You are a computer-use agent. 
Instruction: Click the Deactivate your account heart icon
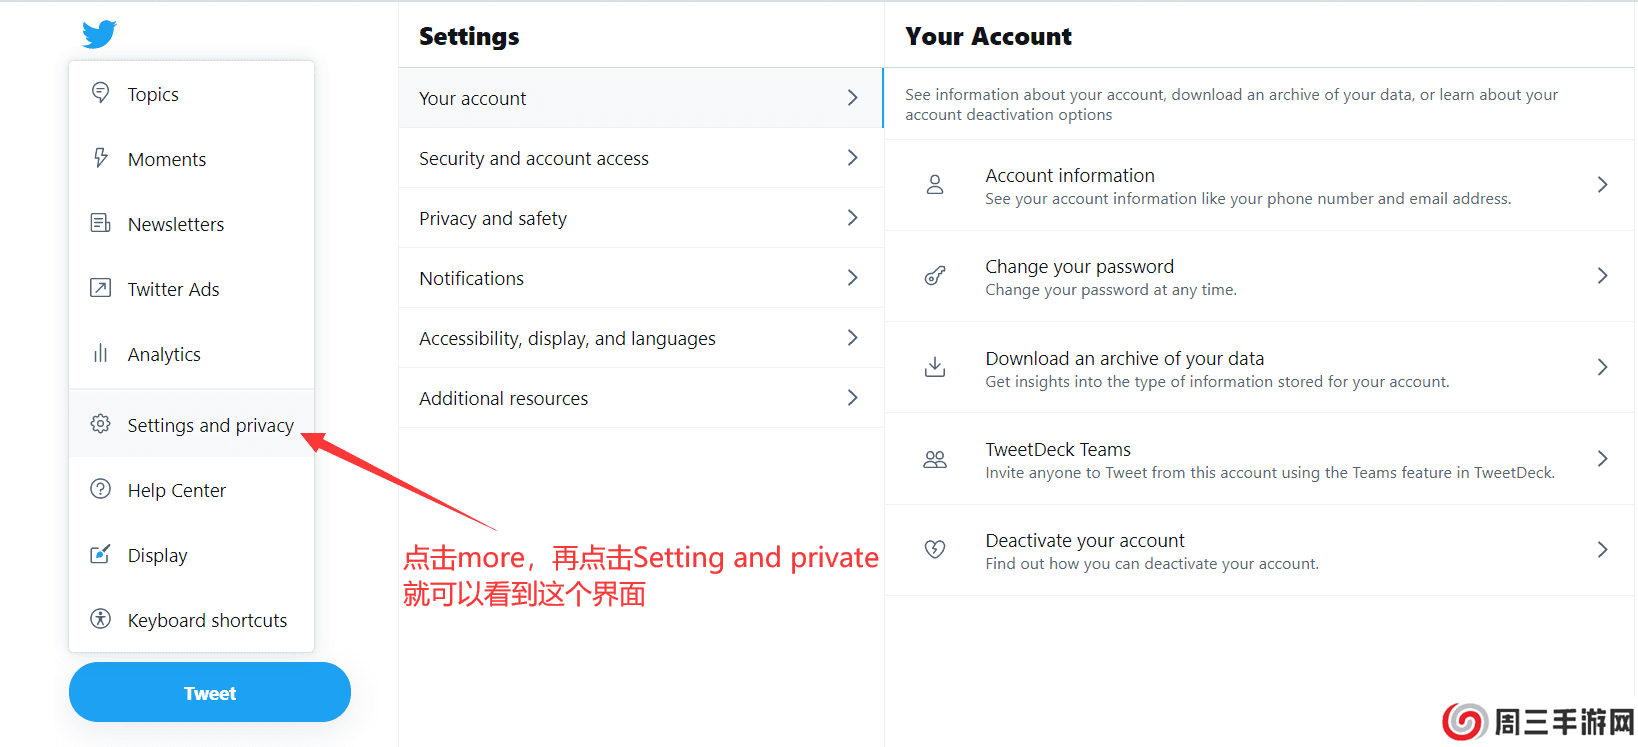pos(935,549)
